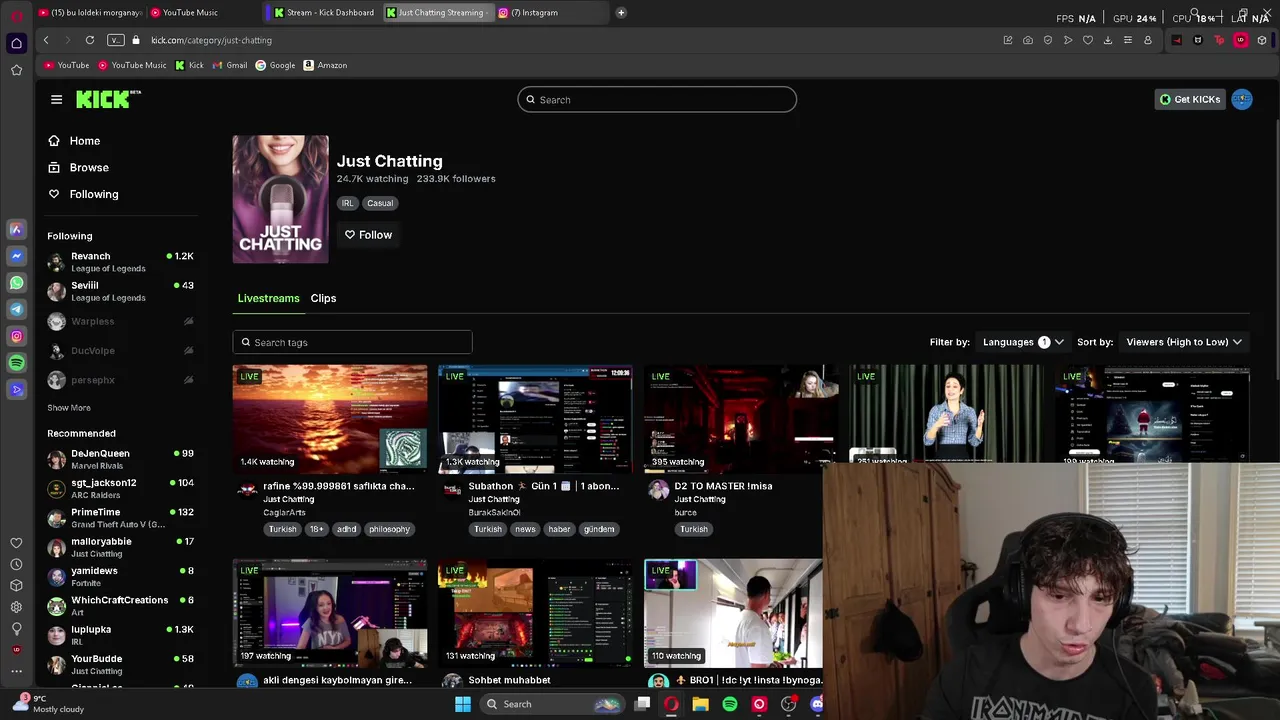
Task: Switch to Stream - Kick Dashboard tab
Action: click(x=324, y=13)
